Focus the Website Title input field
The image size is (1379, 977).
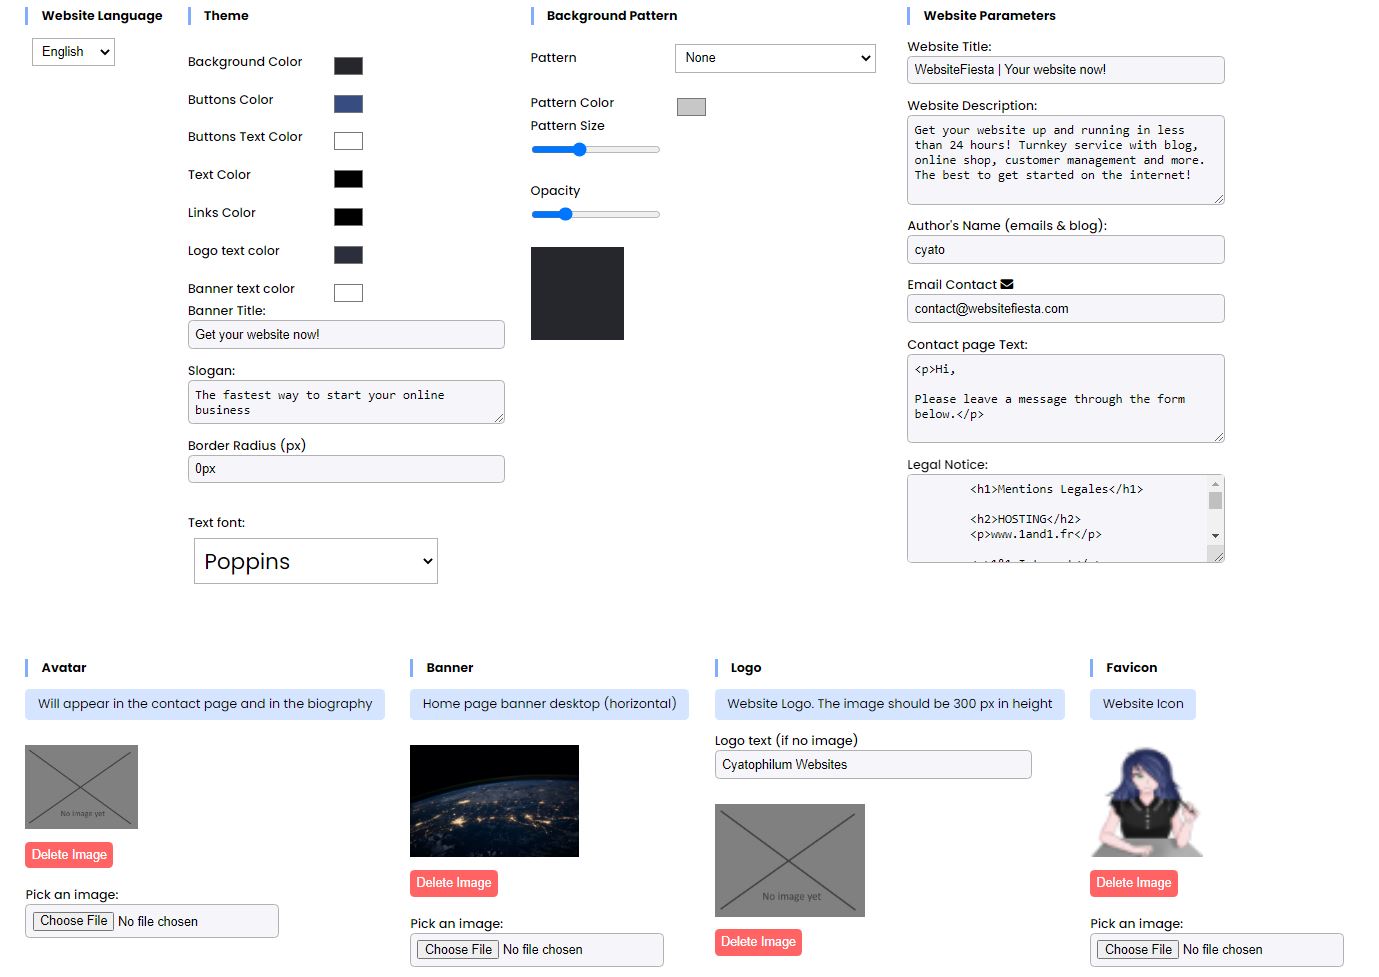1065,70
